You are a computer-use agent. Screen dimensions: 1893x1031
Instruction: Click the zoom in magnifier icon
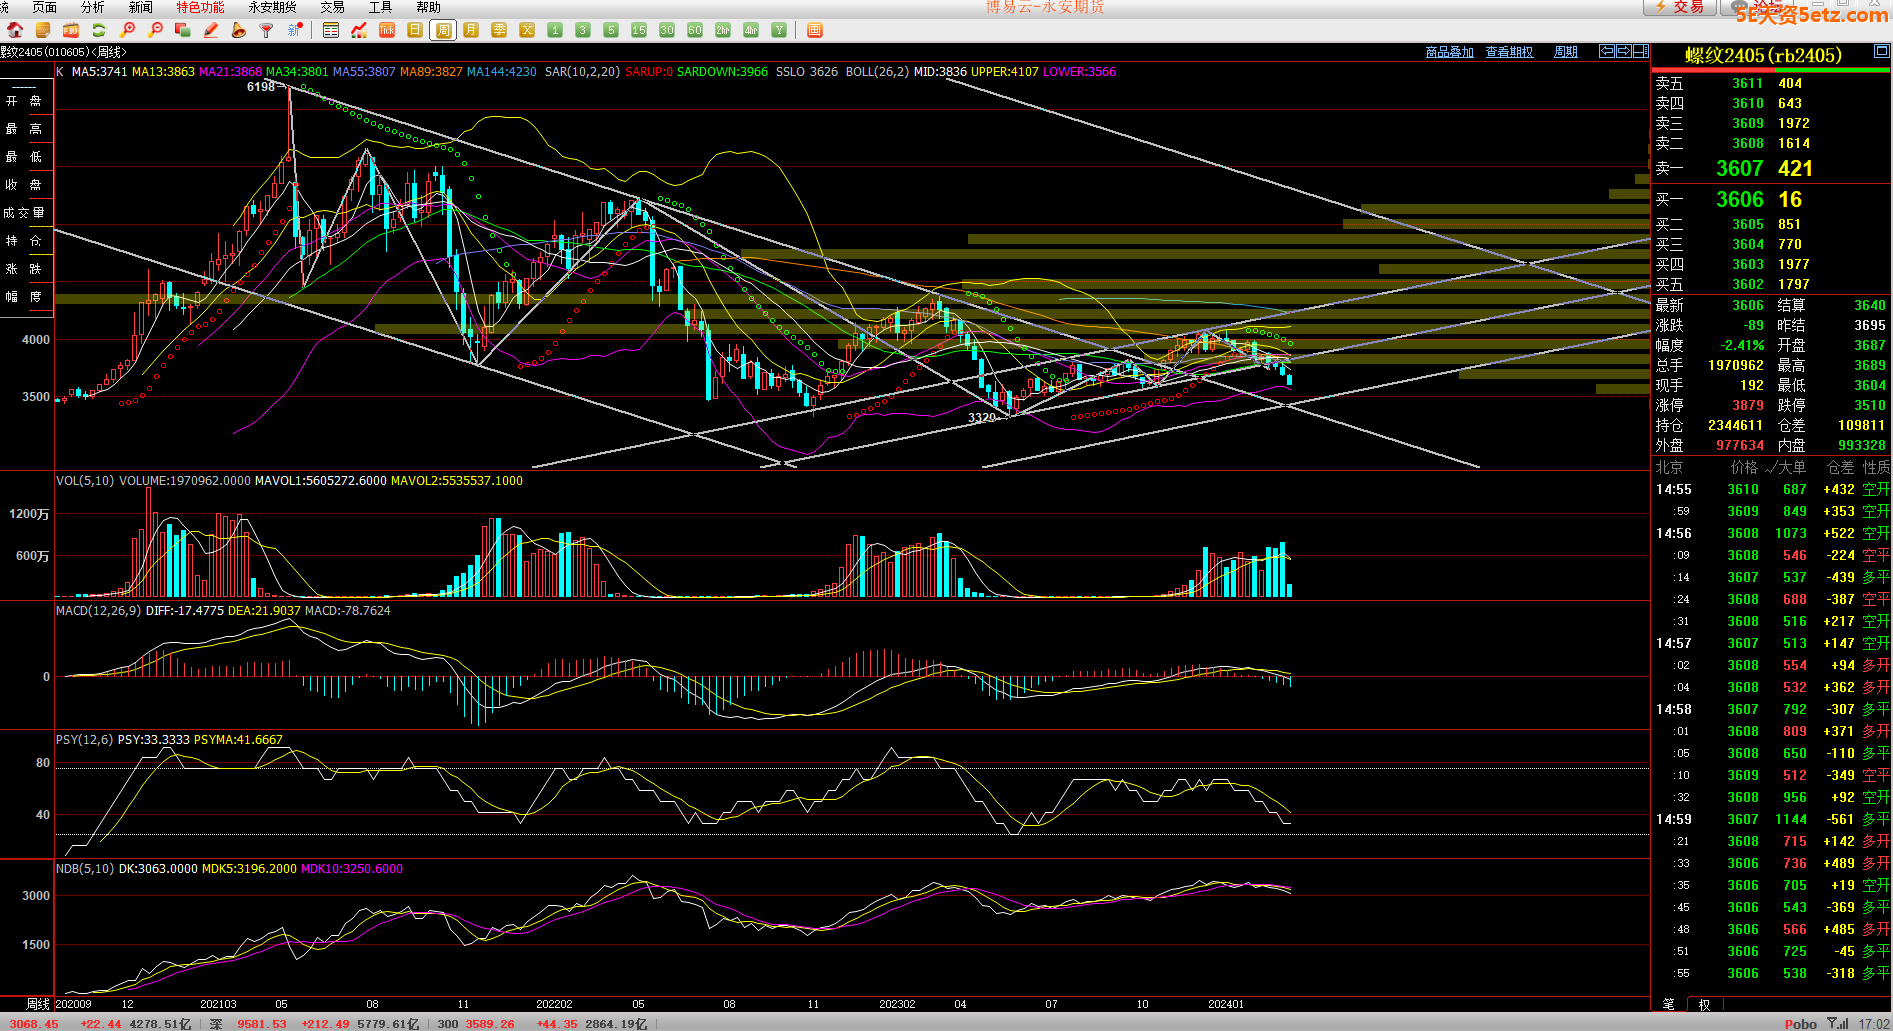pos(127,30)
